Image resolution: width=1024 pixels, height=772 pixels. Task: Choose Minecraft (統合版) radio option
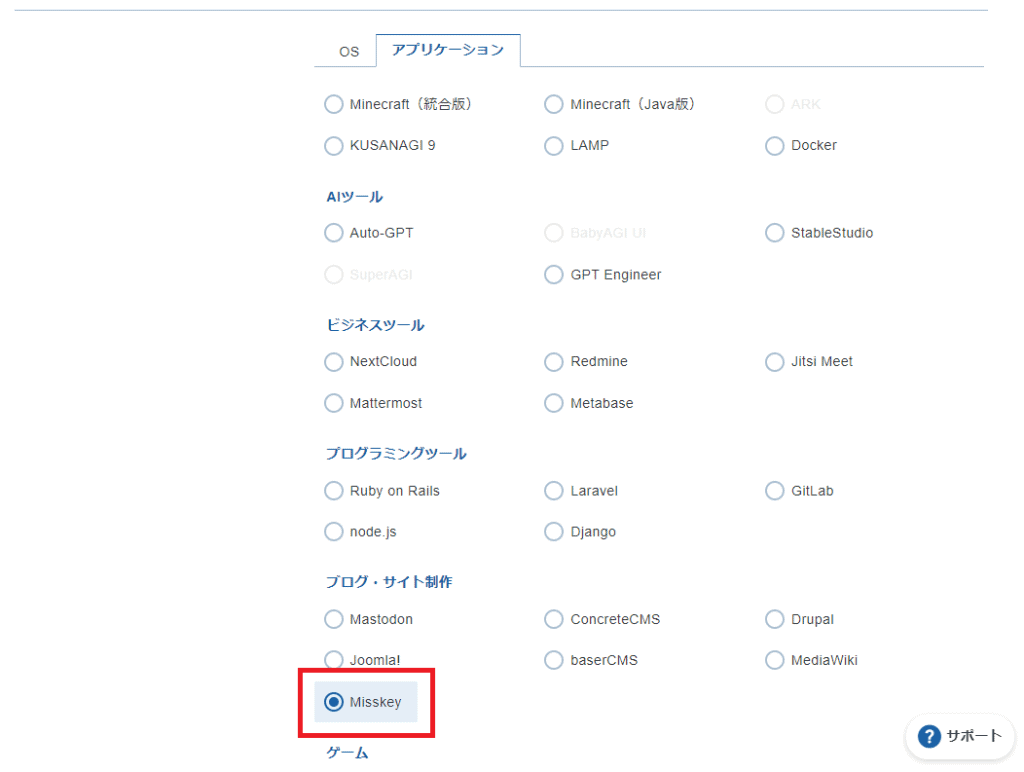coord(334,105)
